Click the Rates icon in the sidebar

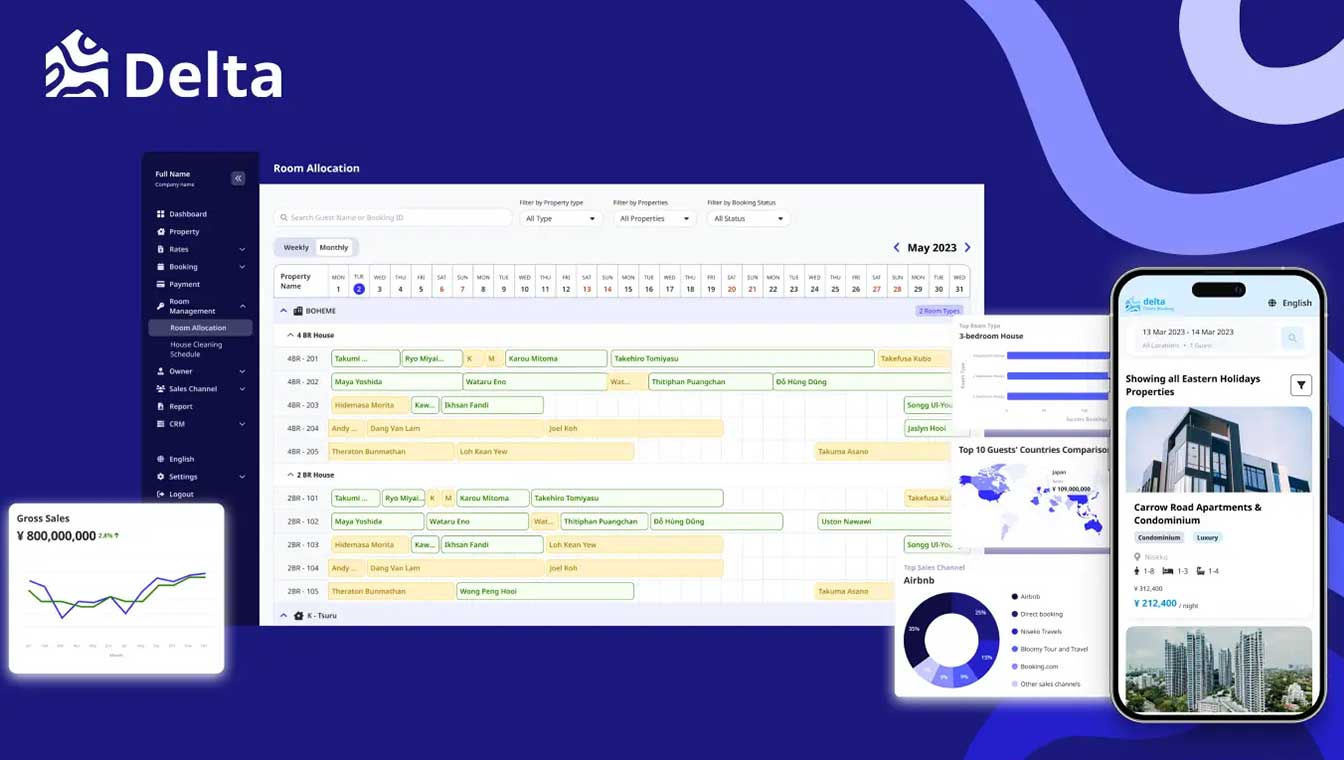(x=160, y=249)
